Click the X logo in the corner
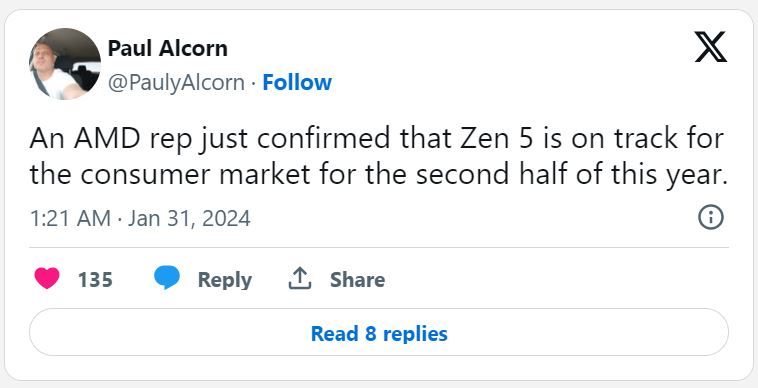Screen dimensions: 758x388 [x=710, y=47]
